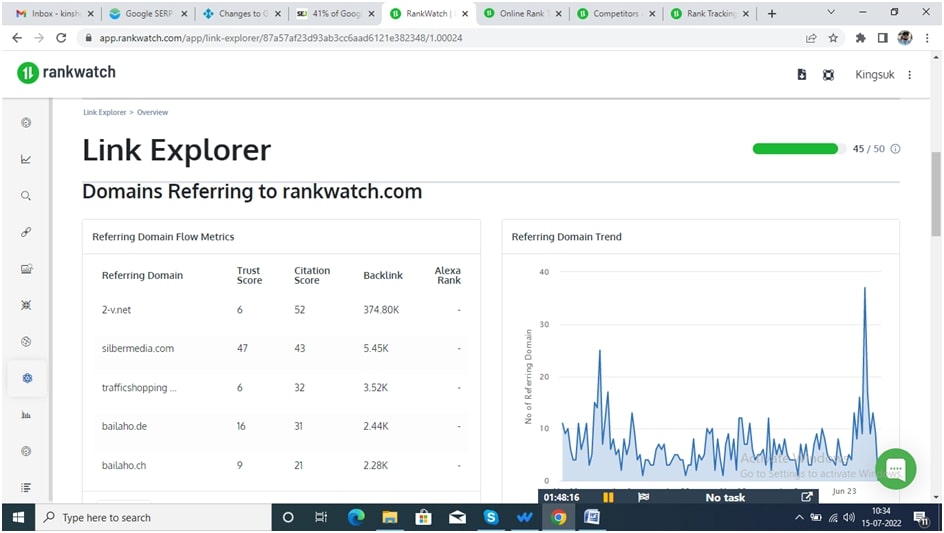The image size is (944, 533).
Task: Select the highlighted blue sidebar icon
Action: coord(26,378)
